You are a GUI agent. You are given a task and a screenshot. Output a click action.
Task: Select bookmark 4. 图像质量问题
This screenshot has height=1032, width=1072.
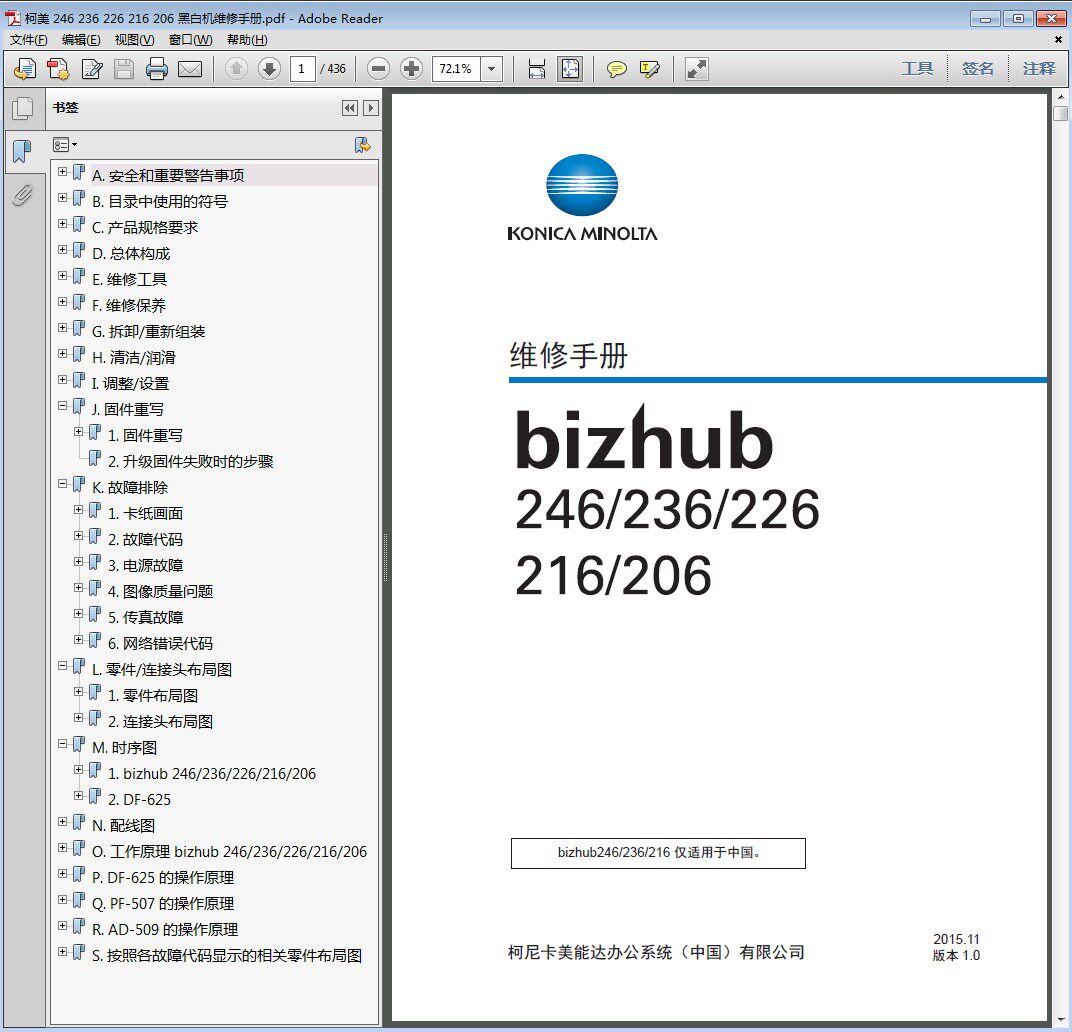click(160, 592)
